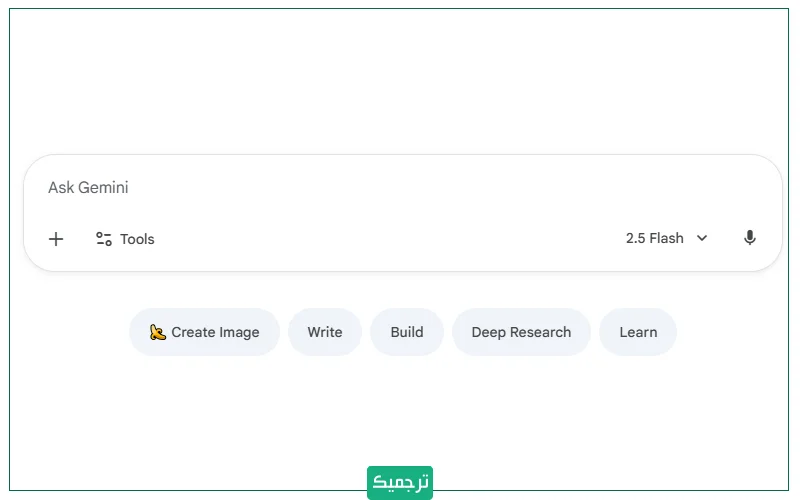Activate the microphone voice input icon
This screenshot has height=500, width=800.
(750, 238)
